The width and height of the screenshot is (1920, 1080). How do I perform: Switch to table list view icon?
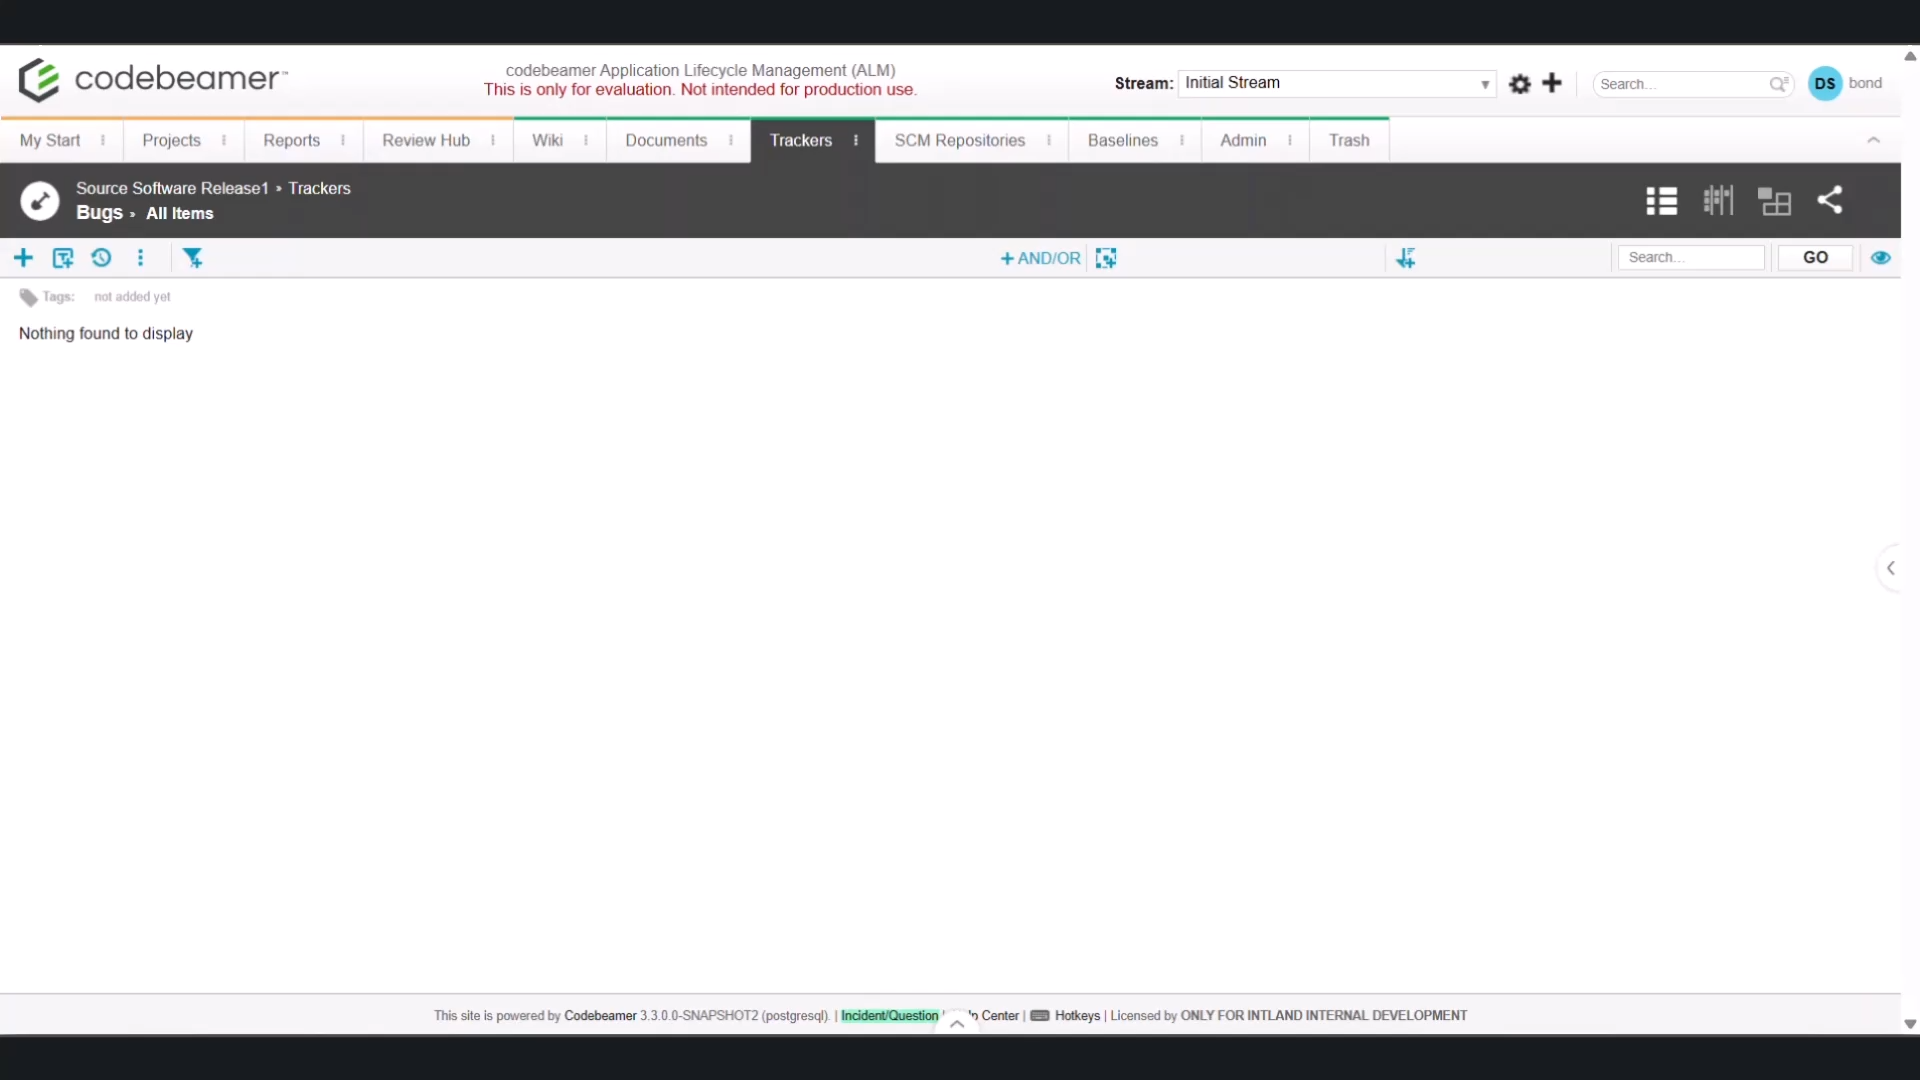[x=1662, y=201]
